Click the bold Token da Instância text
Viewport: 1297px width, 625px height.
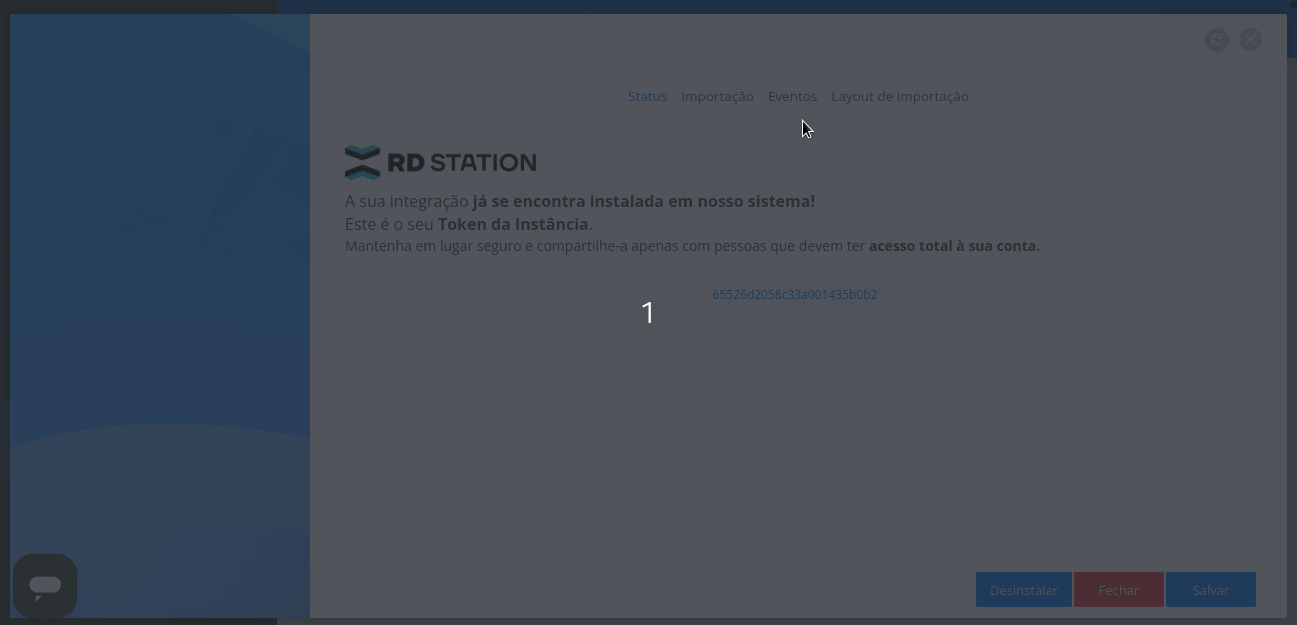(x=513, y=224)
